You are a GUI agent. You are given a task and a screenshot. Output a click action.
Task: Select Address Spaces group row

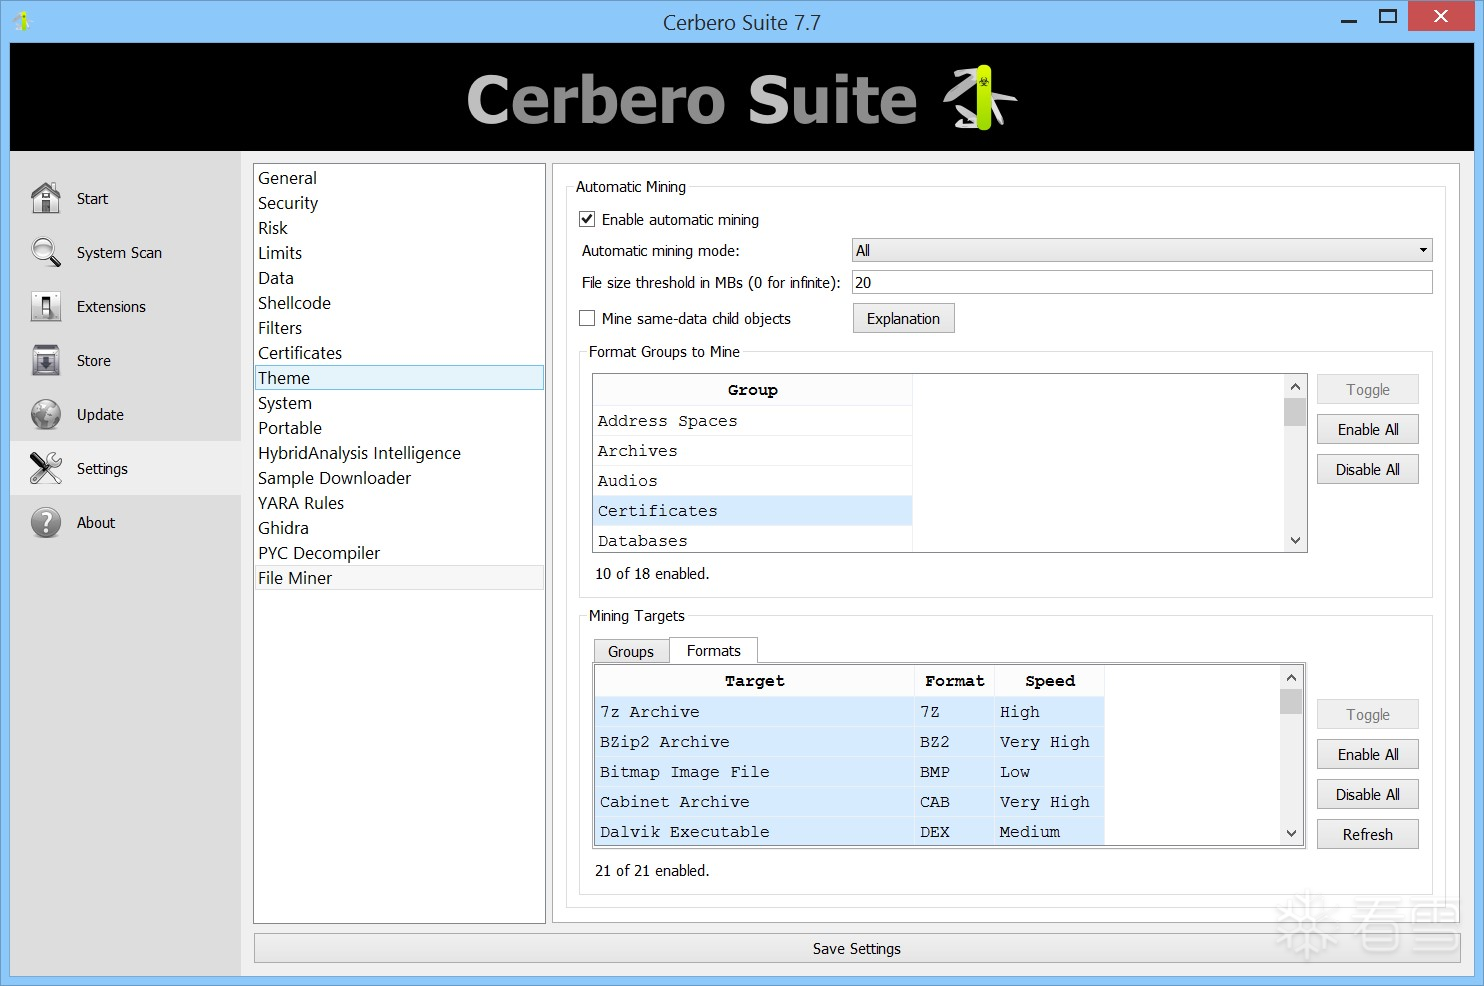point(753,421)
